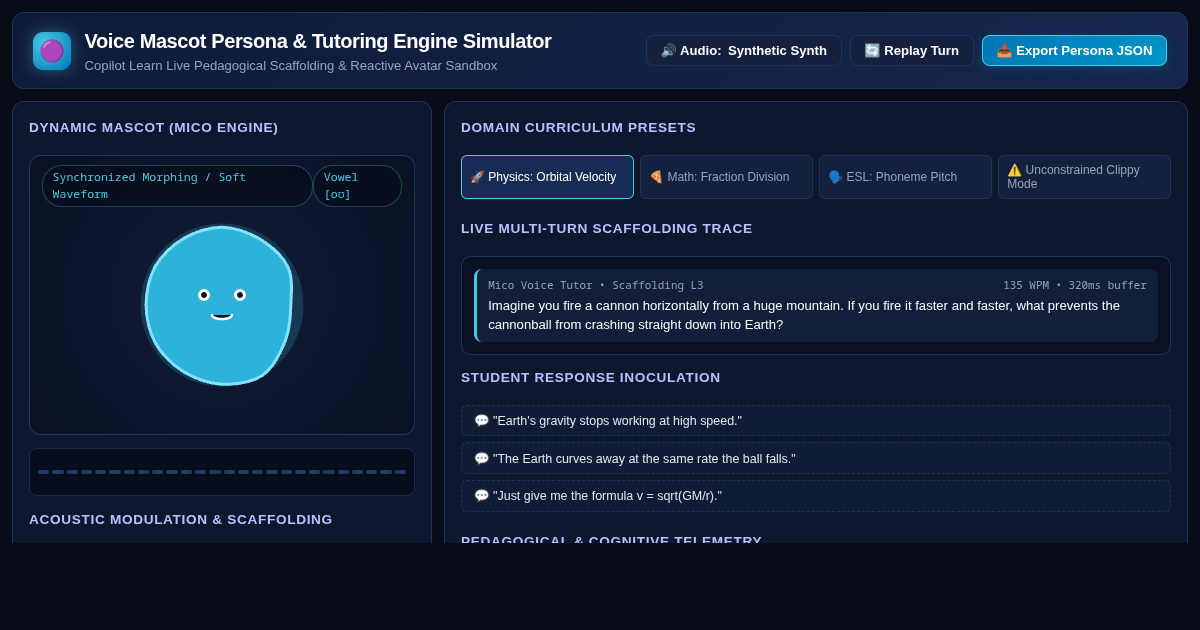Screen dimensions: 1200x630
Task: Click the Replay Turn button
Action: 912,51
